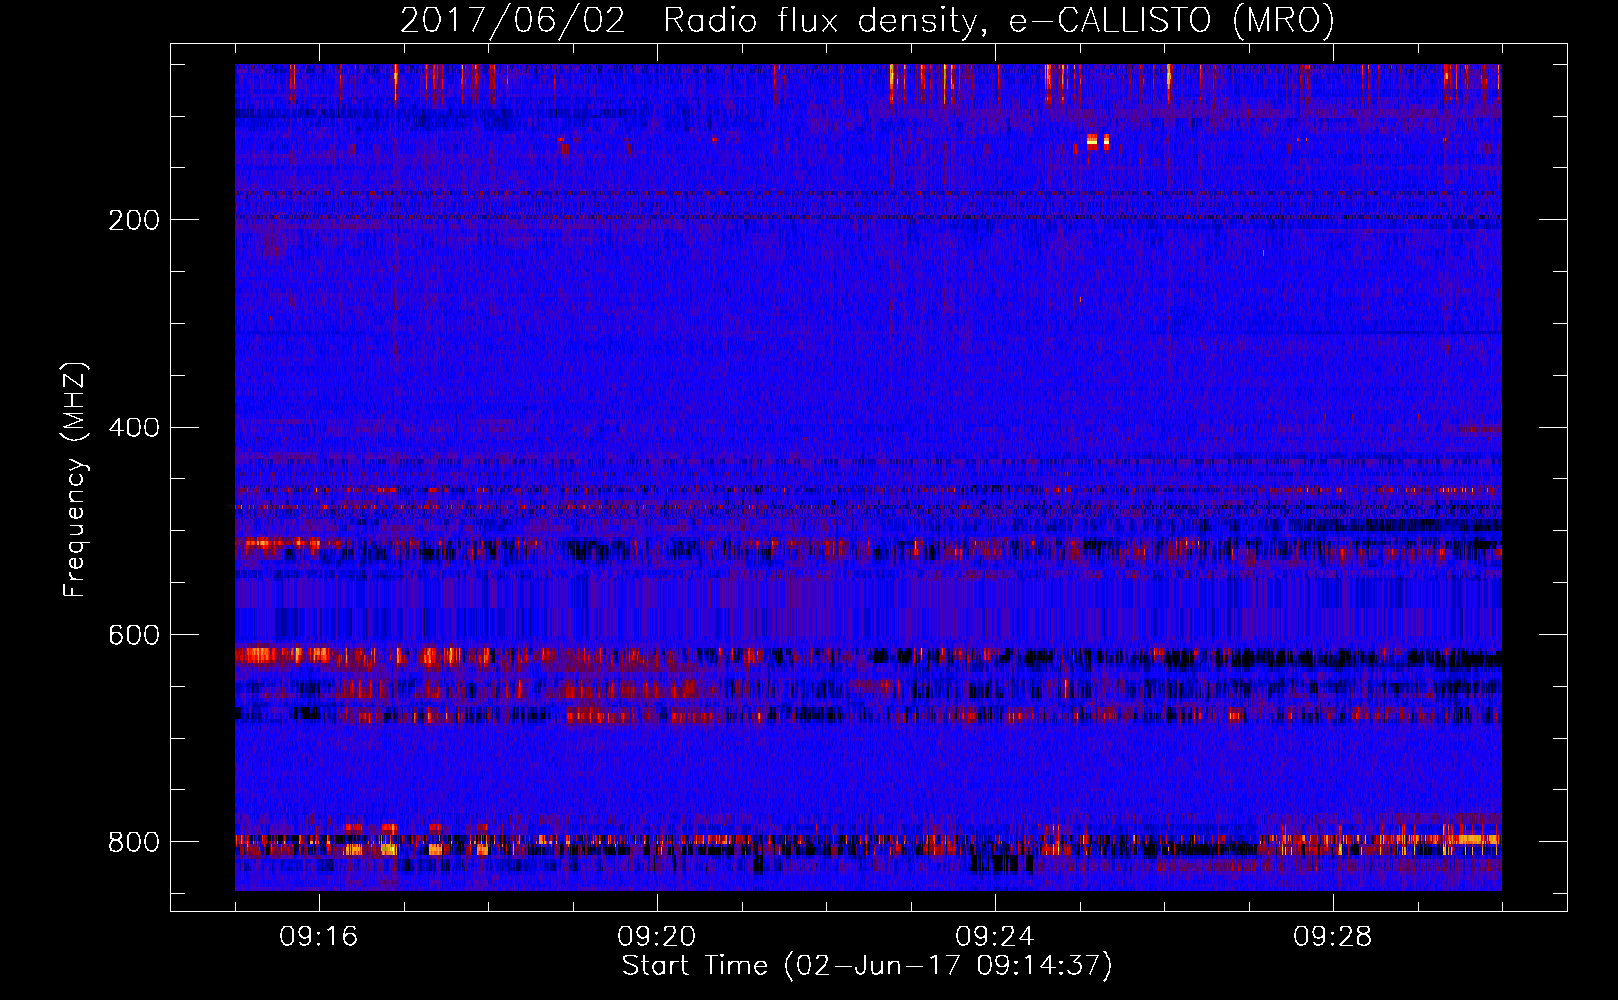The image size is (1618, 1000).
Task: Click the 600 frequency tick label
Action: pos(134,635)
